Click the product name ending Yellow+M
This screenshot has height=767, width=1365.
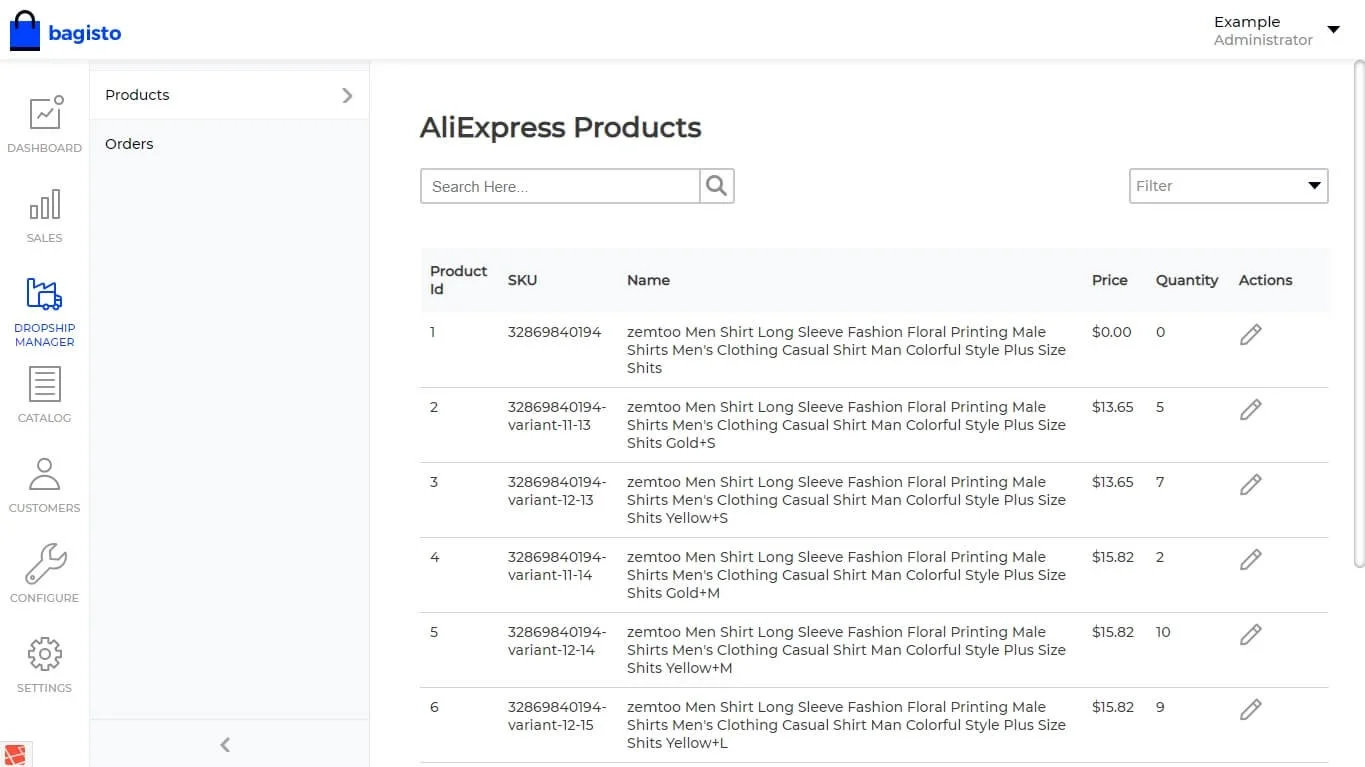click(x=846, y=650)
